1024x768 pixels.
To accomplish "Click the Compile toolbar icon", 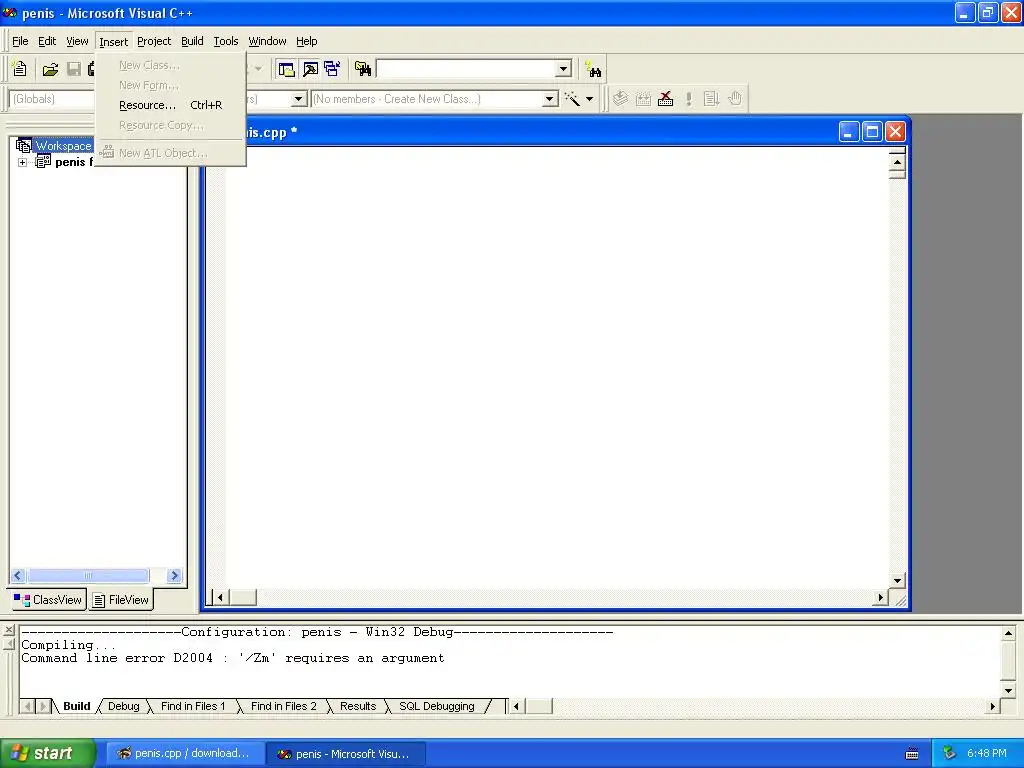I will click(620, 99).
